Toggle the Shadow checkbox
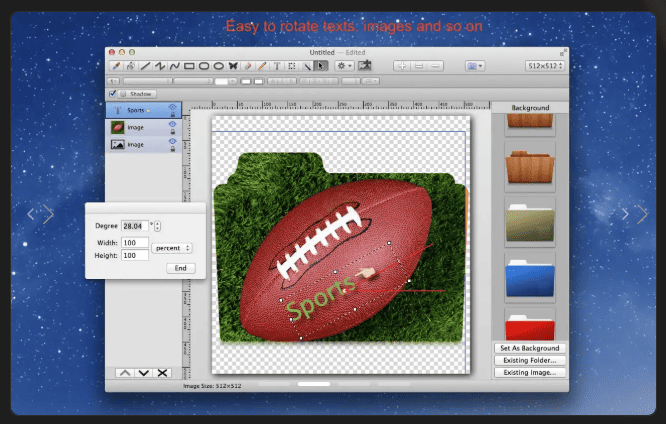666x424 pixels. coord(113,94)
